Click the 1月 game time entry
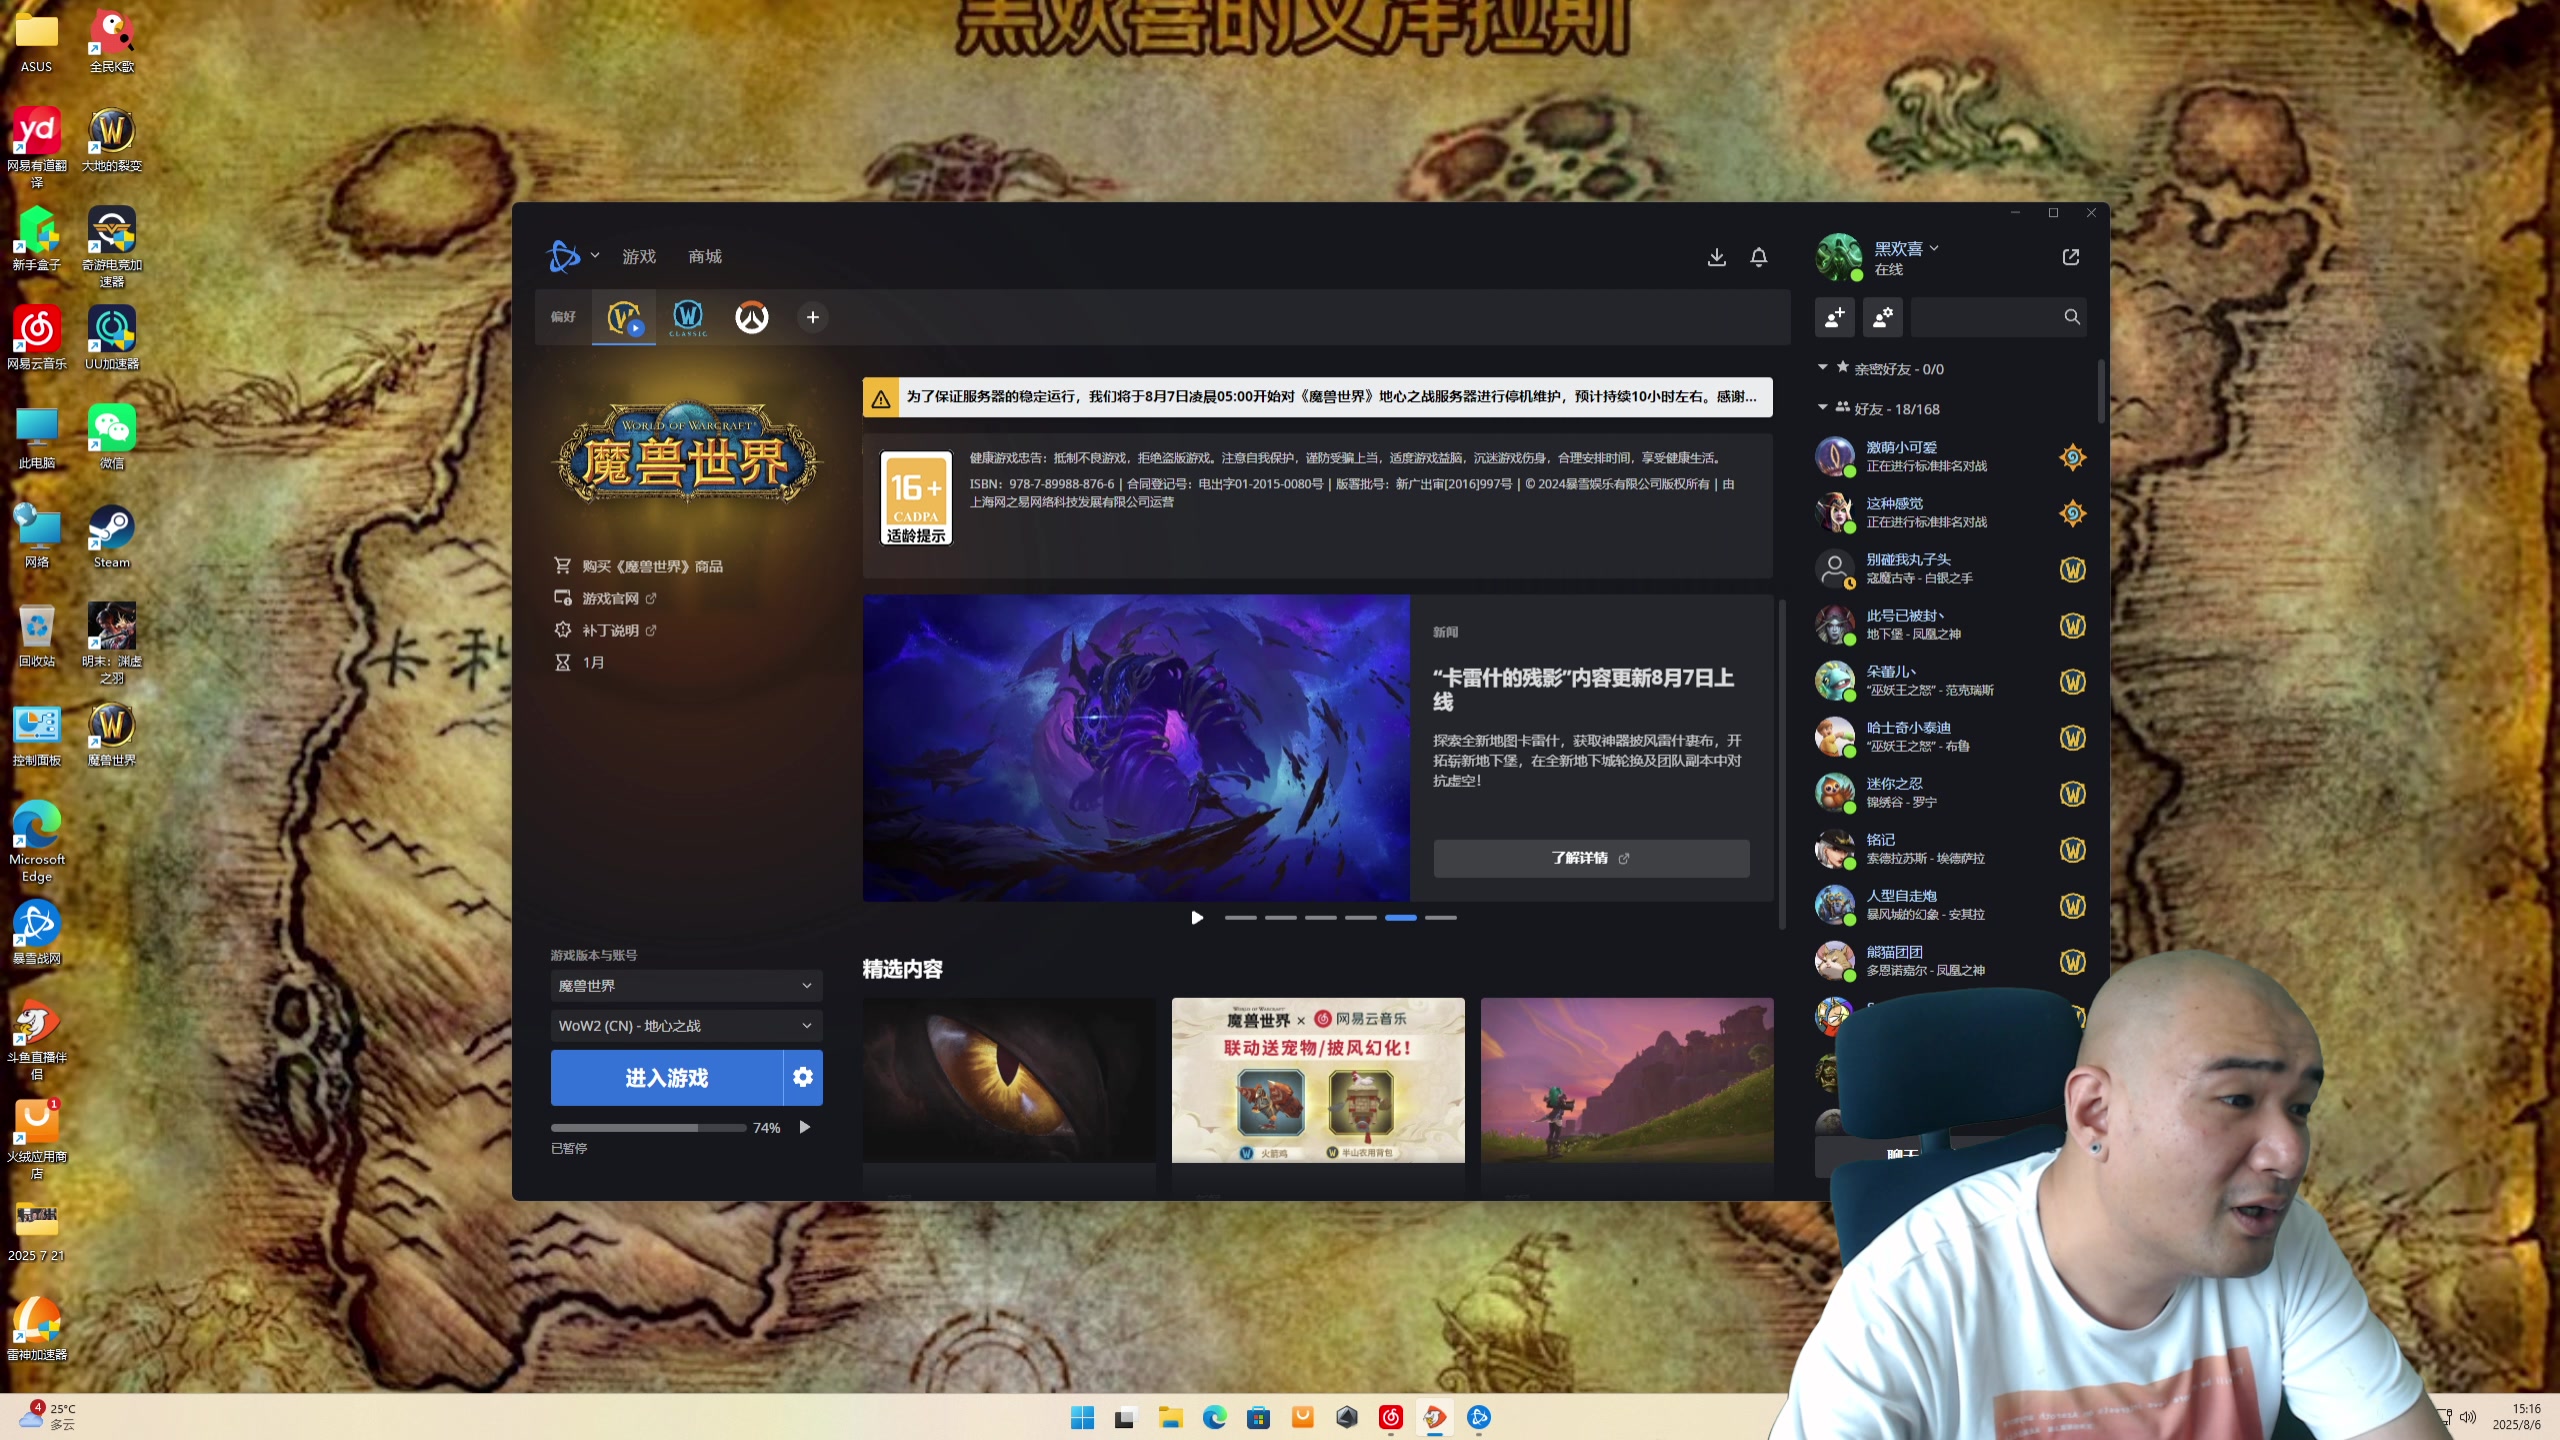The height and width of the screenshot is (1440, 2560). [x=580, y=662]
